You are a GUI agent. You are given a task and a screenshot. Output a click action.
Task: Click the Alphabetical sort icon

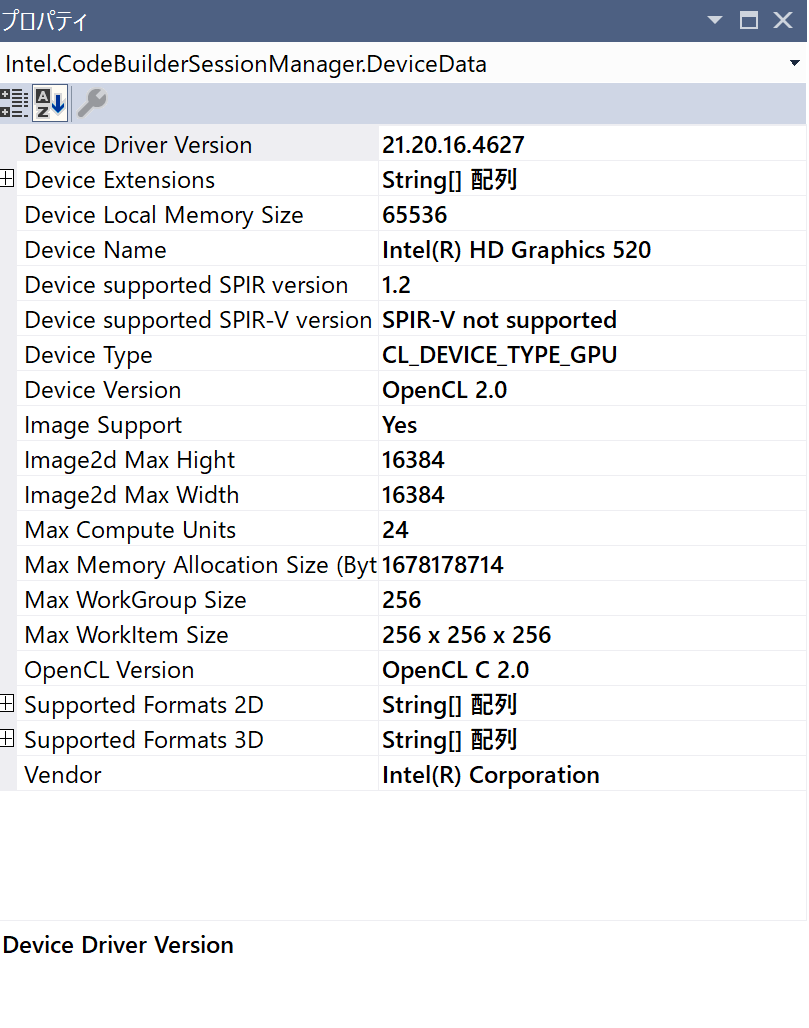pos(48,103)
